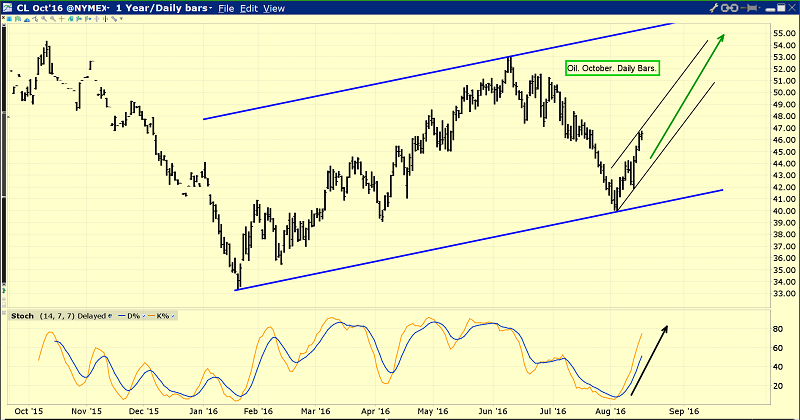
Task: Click the app chart icon at title bar start
Action: coord(7,8)
